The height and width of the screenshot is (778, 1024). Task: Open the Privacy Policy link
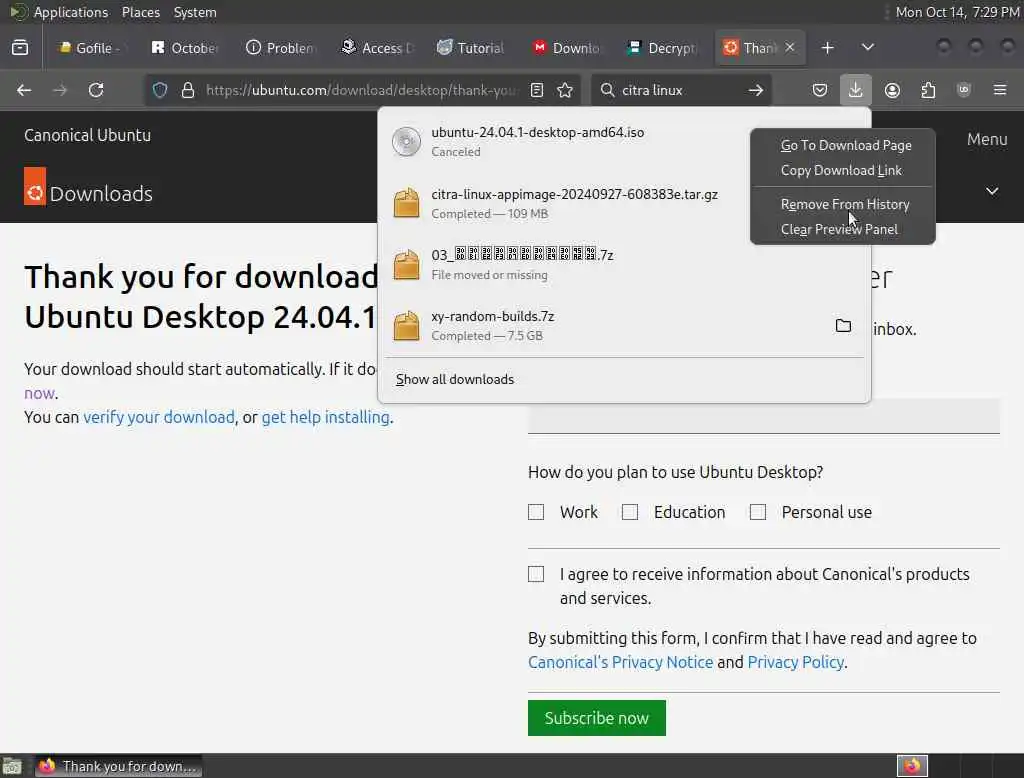click(795, 662)
